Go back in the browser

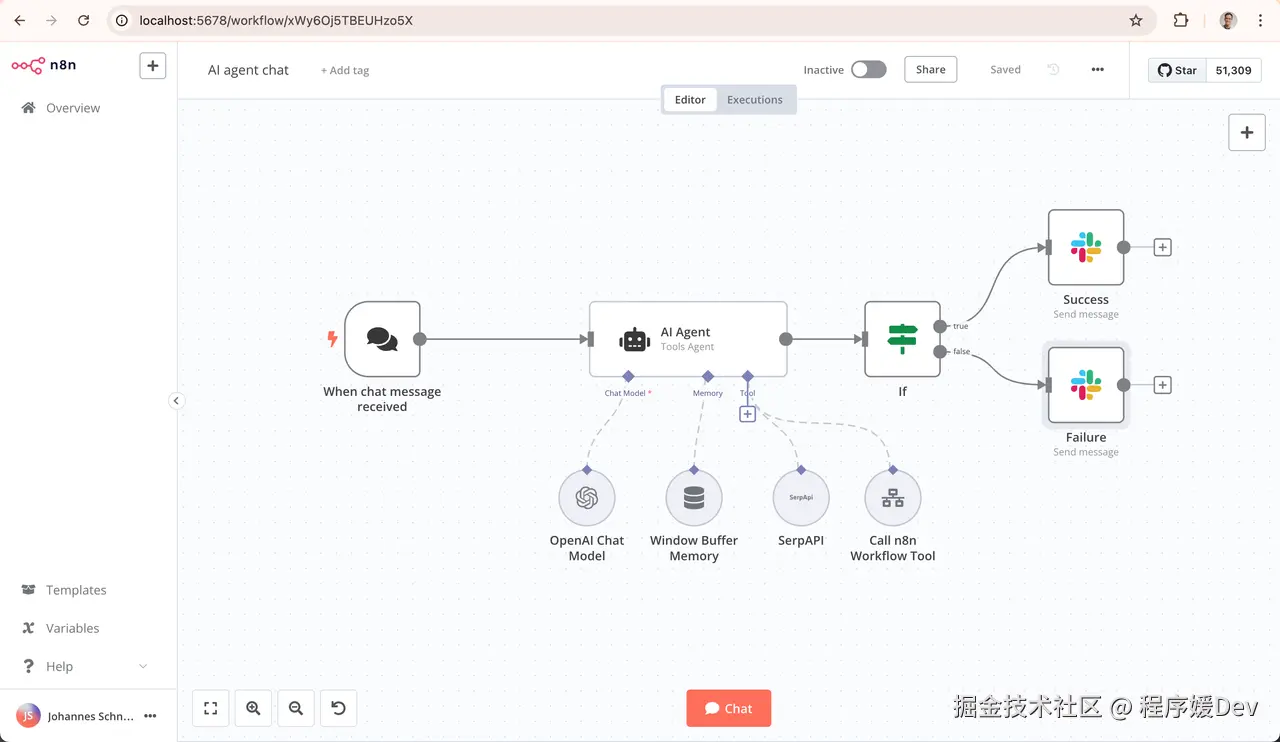coord(20,20)
